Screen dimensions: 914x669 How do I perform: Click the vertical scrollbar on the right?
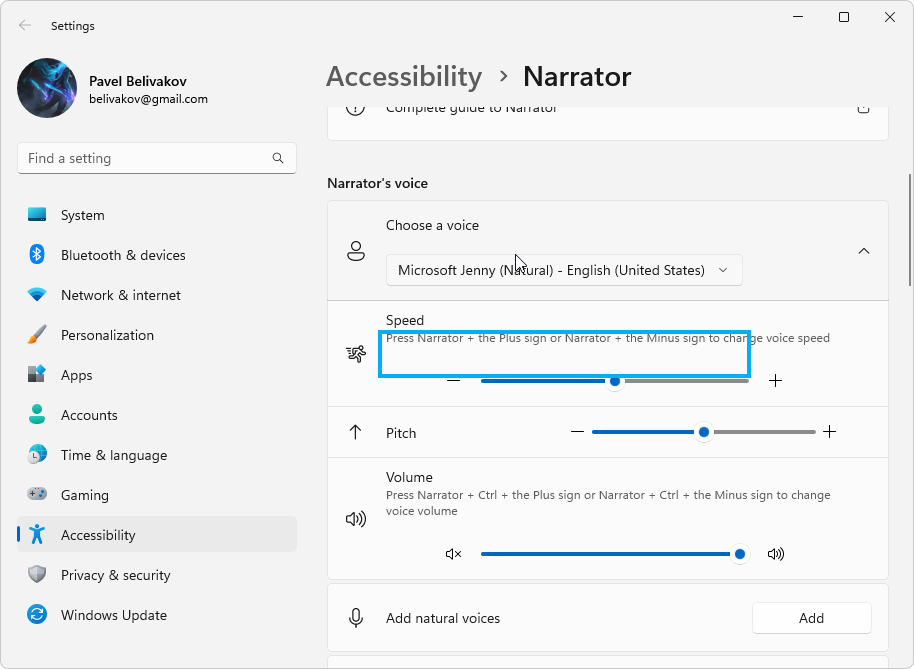coord(909,230)
